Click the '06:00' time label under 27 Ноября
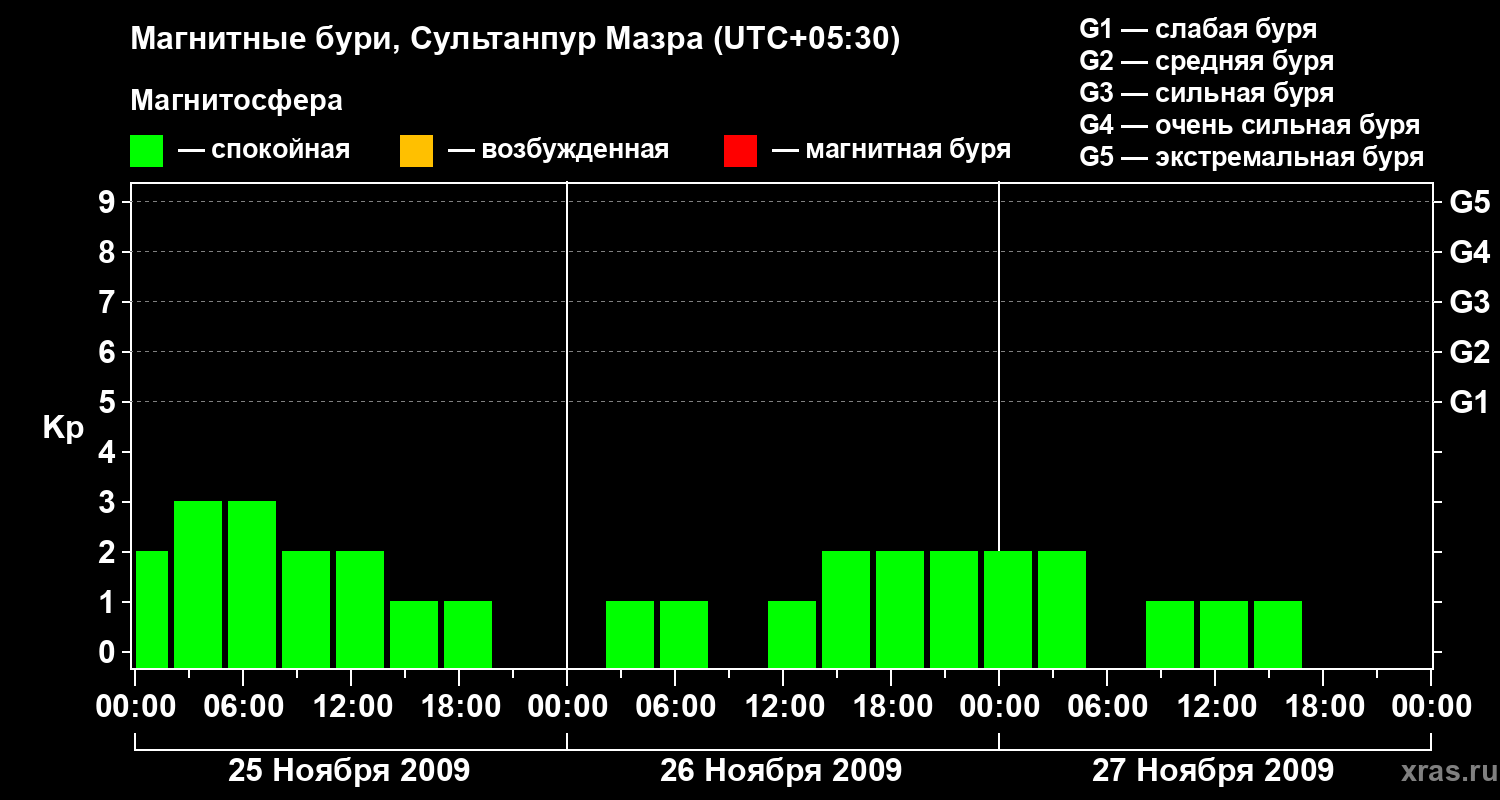1500x800 pixels. (x=1107, y=707)
